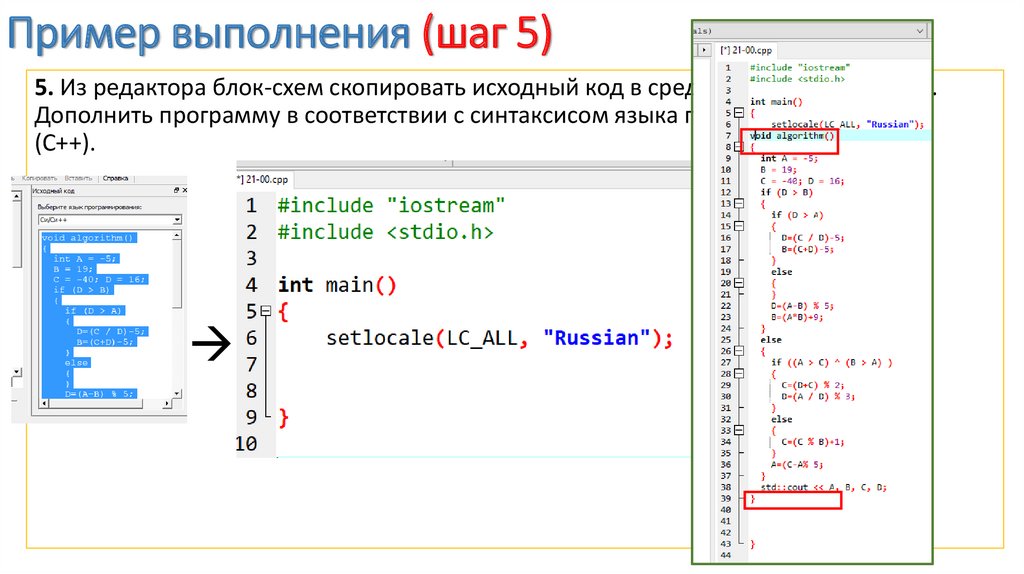Select the [*] 21-00.cpp tab in right editor
The image size is (1024, 574).
746,50
